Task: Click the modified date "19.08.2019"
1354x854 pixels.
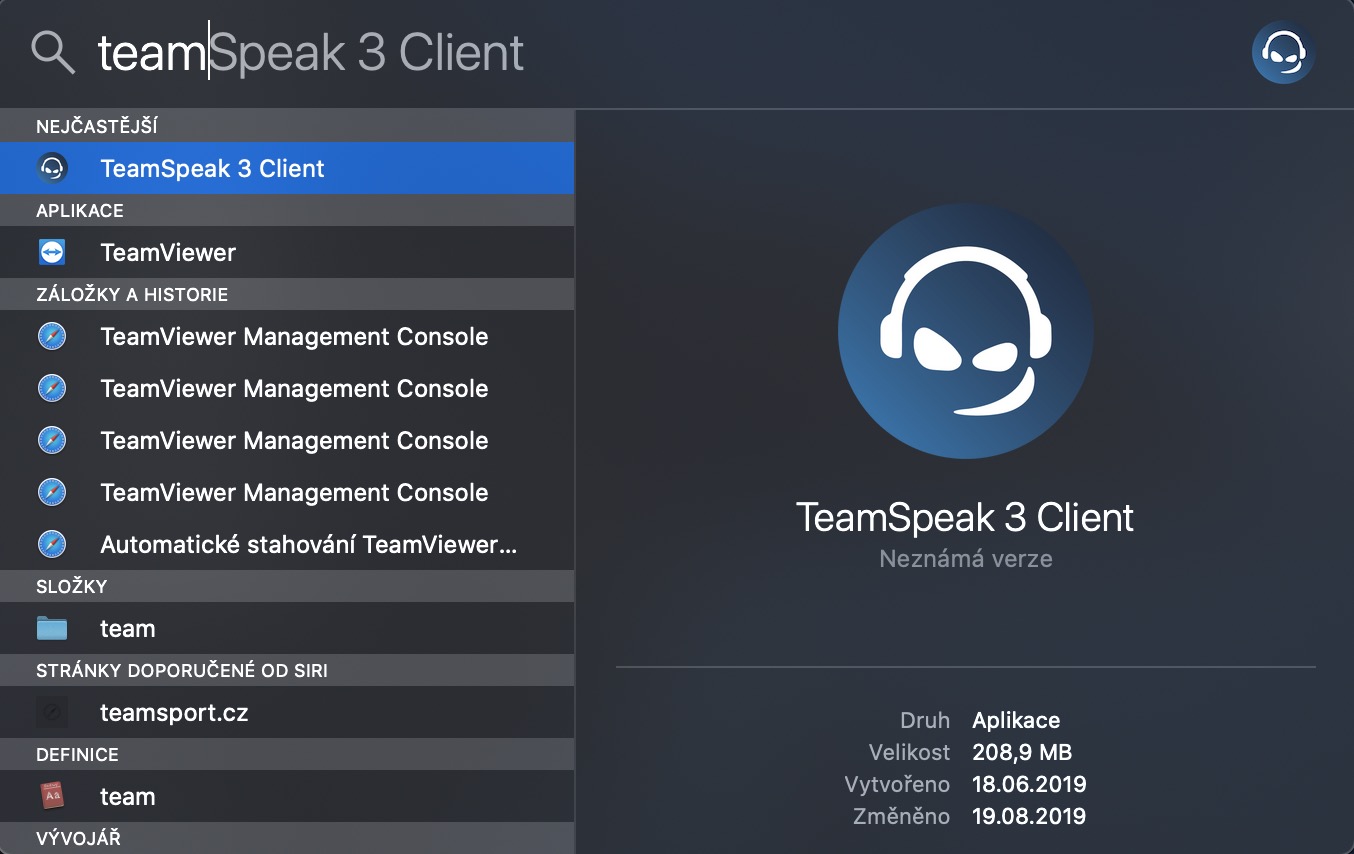Action: click(1029, 816)
